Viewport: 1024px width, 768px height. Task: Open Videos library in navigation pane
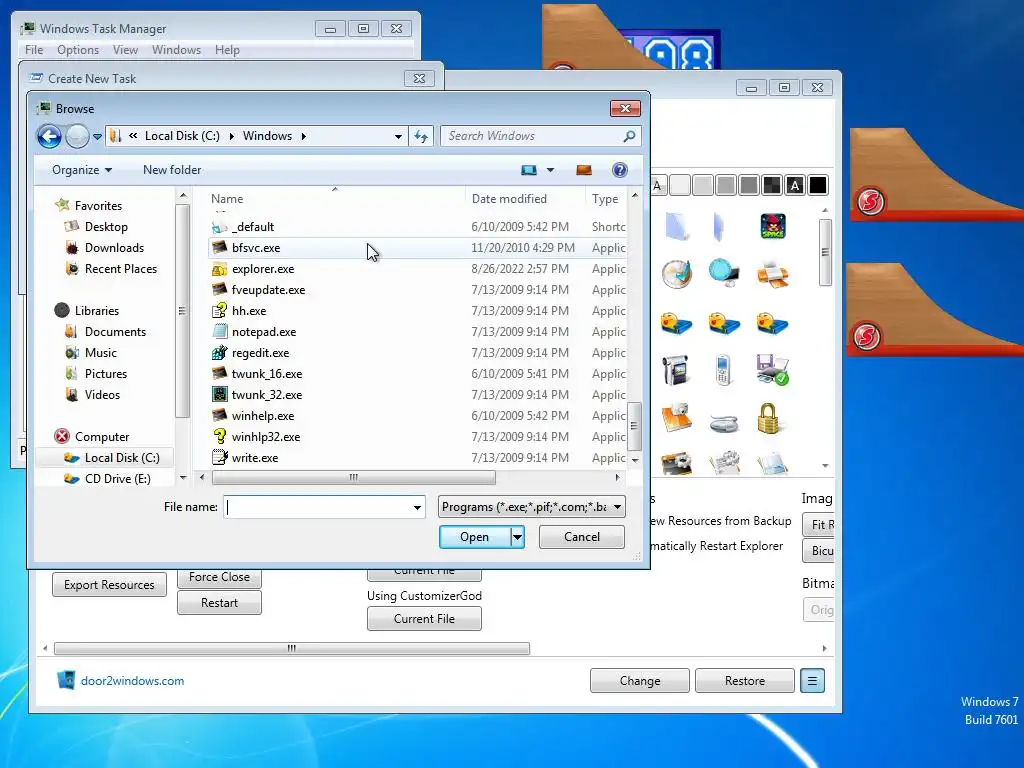click(103, 394)
